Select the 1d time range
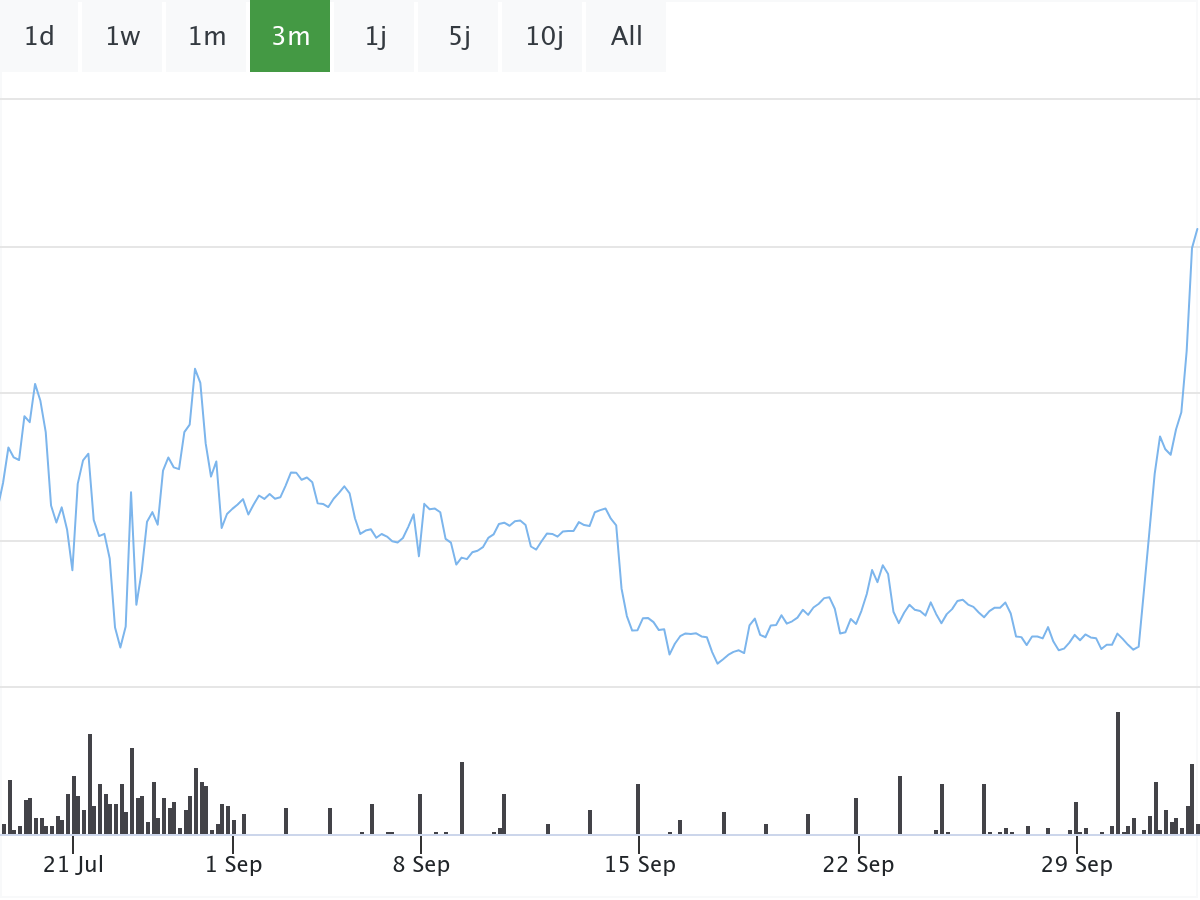This screenshot has width=1200, height=900. coord(39,37)
